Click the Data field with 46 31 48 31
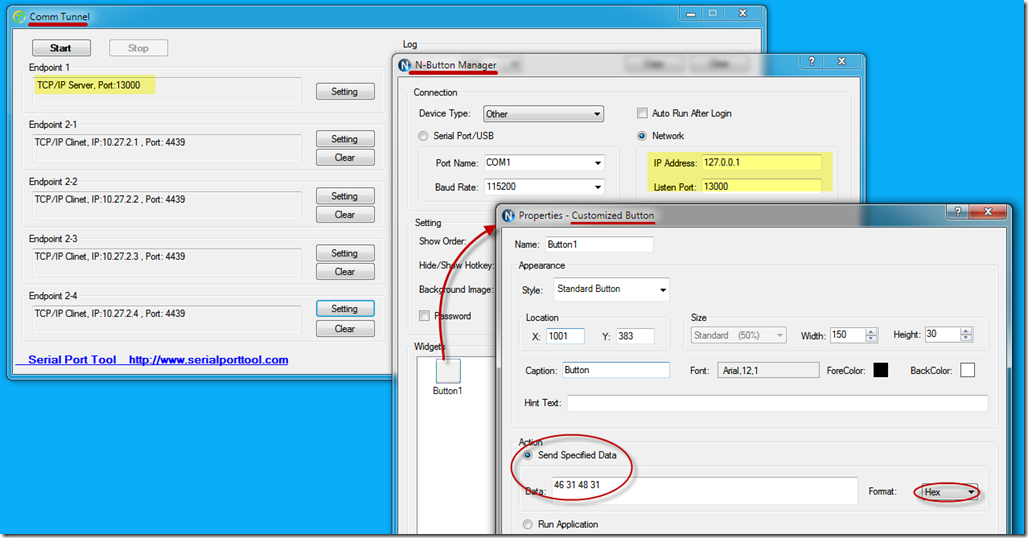This screenshot has height=538, width=1028. click(x=705, y=491)
